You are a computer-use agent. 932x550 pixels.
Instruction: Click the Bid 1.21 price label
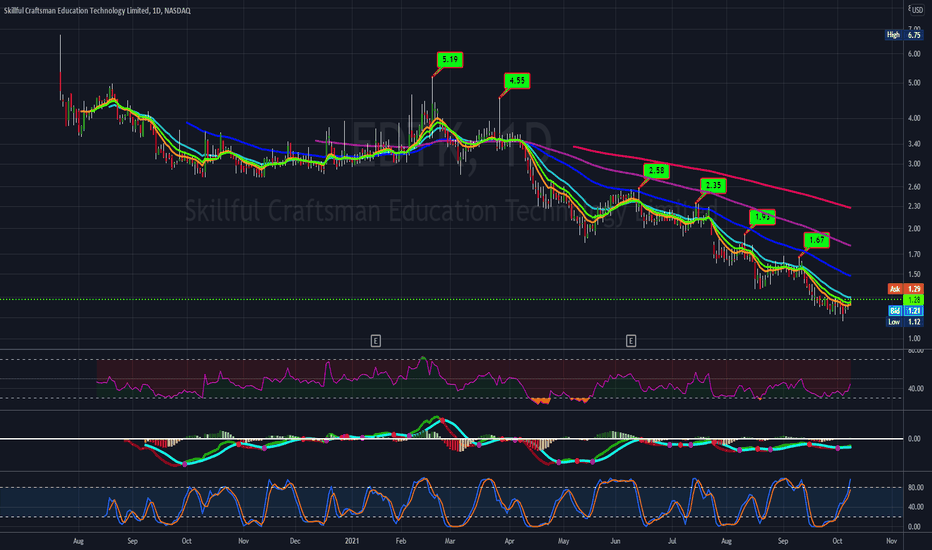coord(905,311)
